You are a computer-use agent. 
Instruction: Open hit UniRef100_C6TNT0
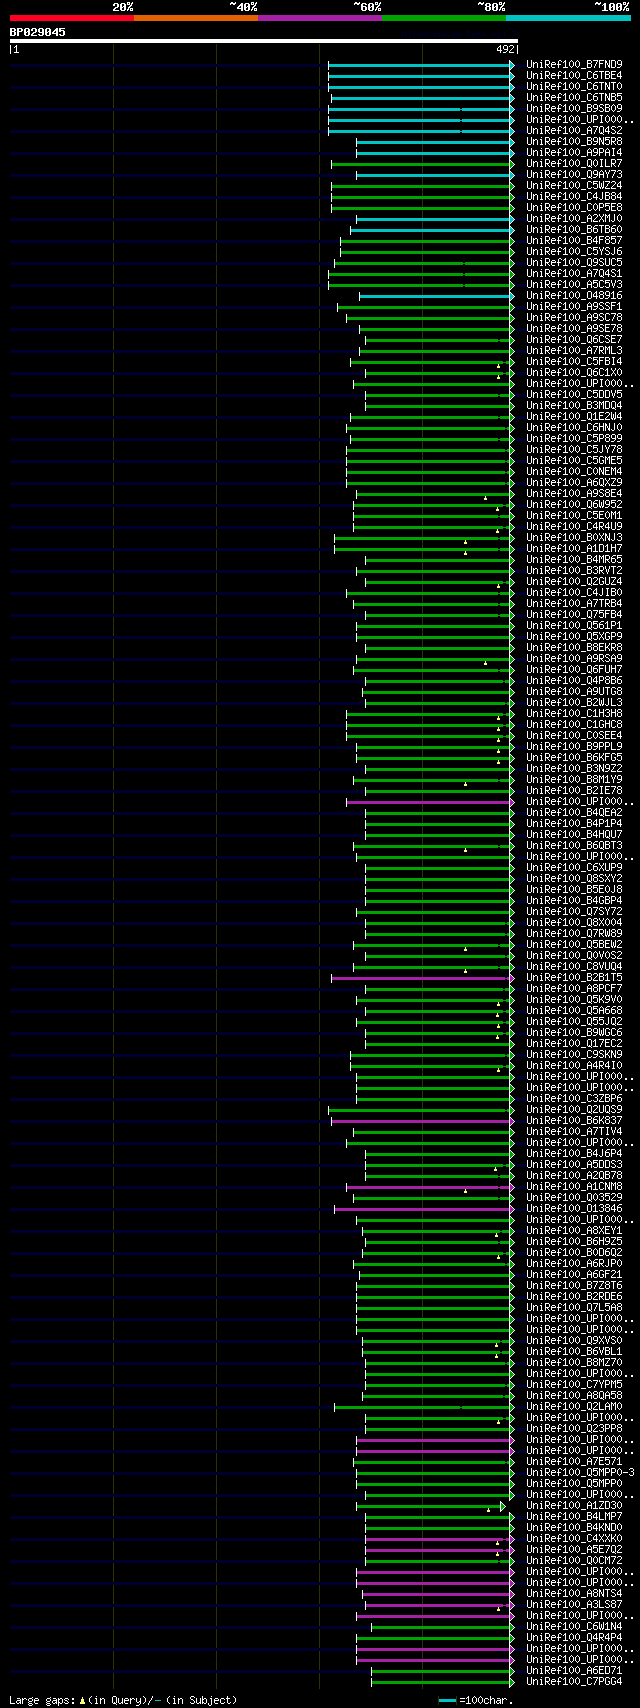[574, 86]
